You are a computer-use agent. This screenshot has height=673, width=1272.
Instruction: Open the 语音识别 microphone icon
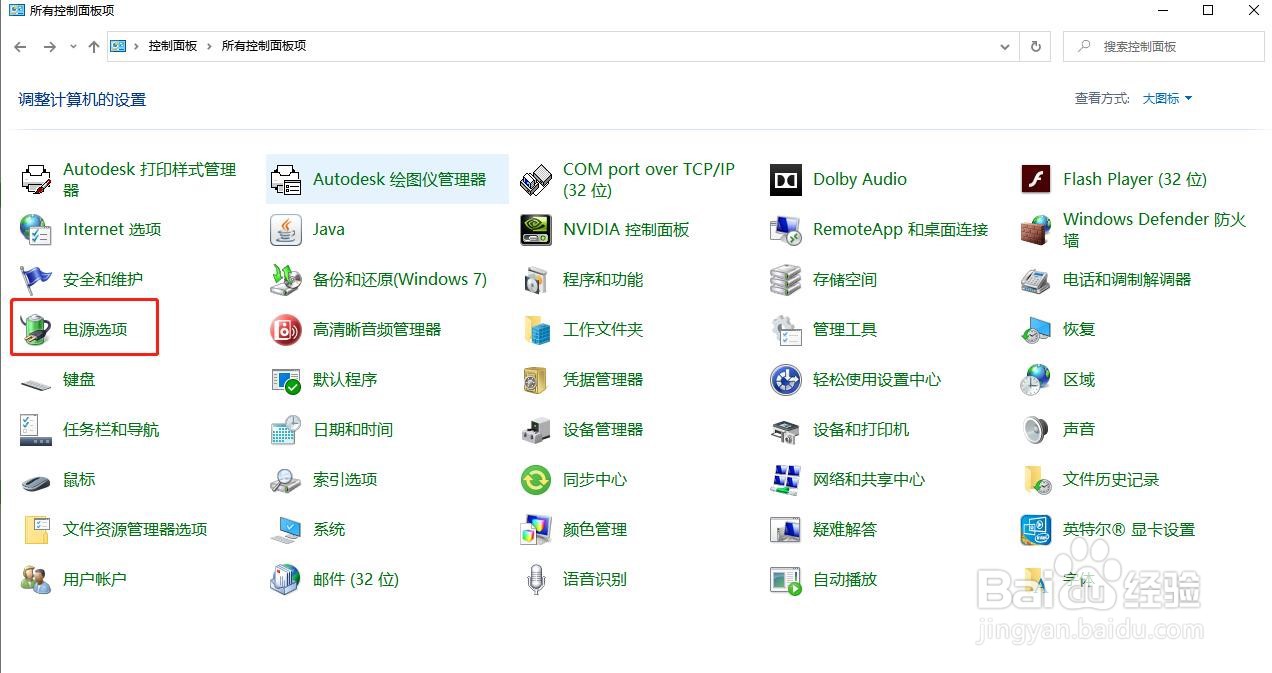(x=536, y=580)
